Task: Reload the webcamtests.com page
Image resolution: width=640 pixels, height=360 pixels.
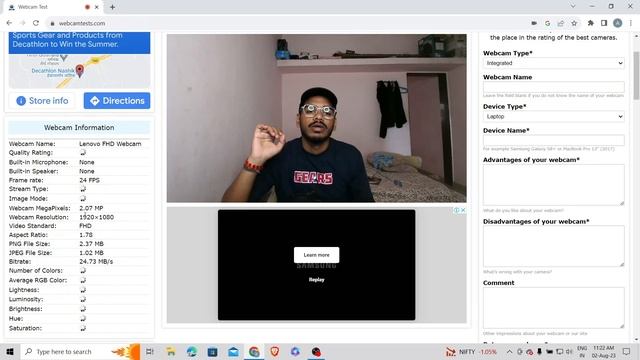Action: 36,23
